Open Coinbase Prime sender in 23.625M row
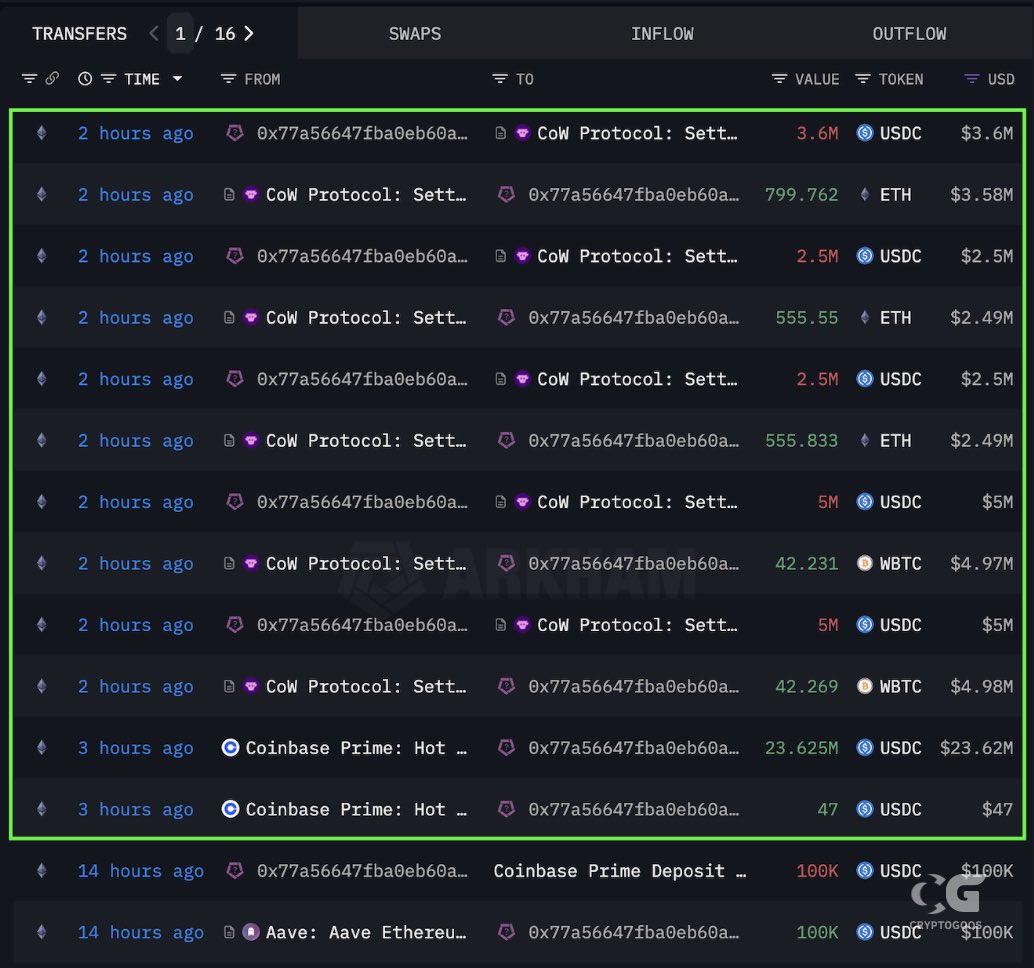The image size is (1034, 968). 356,748
